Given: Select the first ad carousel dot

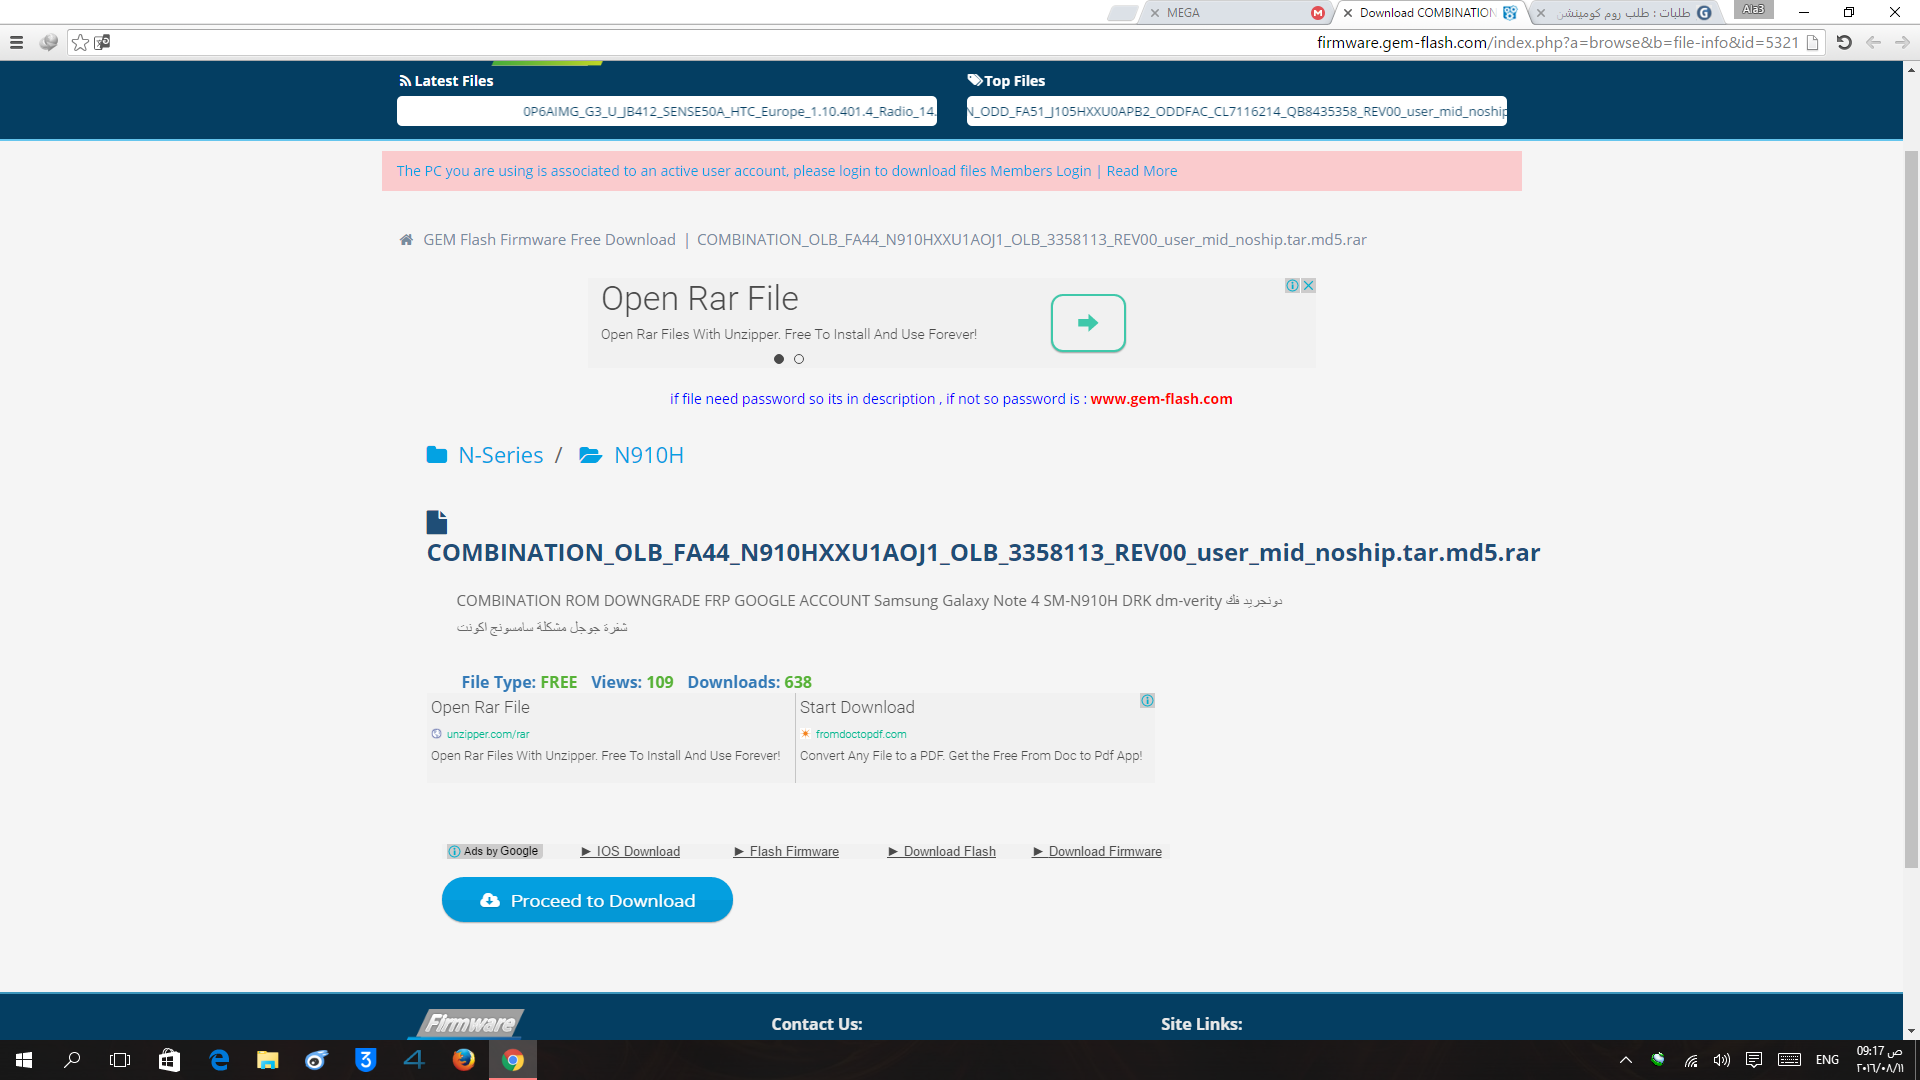Looking at the screenshot, I should click(x=779, y=359).
